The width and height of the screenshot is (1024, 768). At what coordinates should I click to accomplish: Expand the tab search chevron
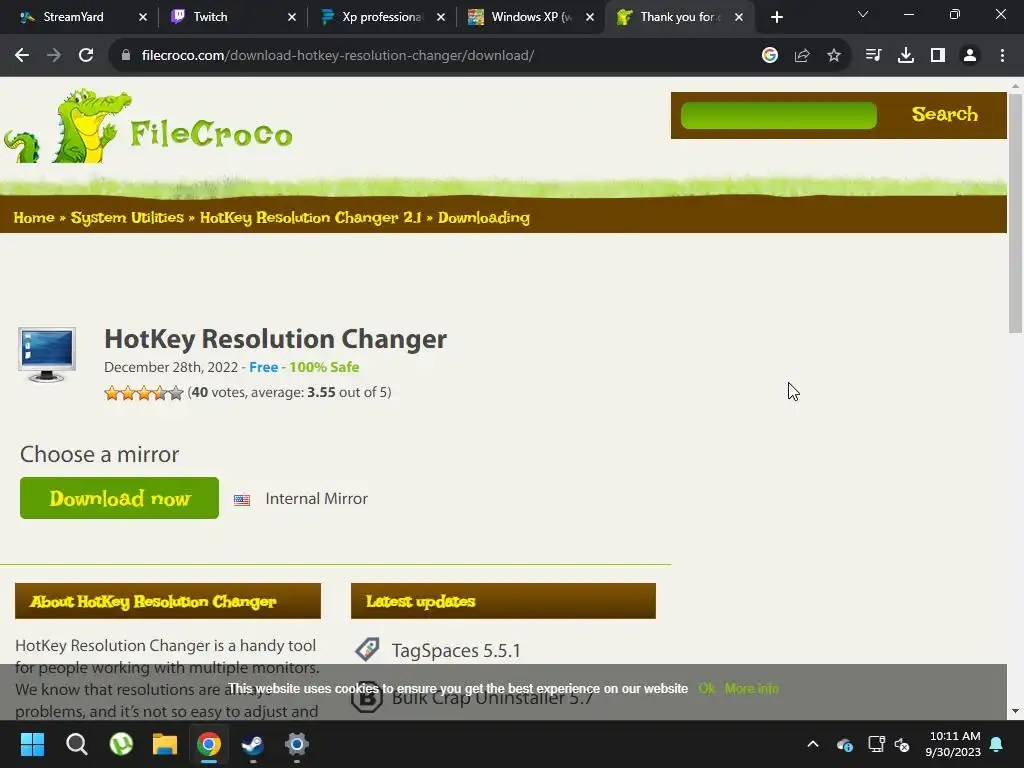point(863,14)
